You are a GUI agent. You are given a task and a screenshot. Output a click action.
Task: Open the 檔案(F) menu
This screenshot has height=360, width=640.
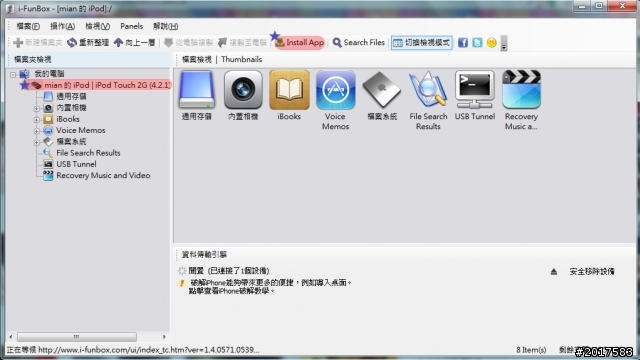[28, 26]
